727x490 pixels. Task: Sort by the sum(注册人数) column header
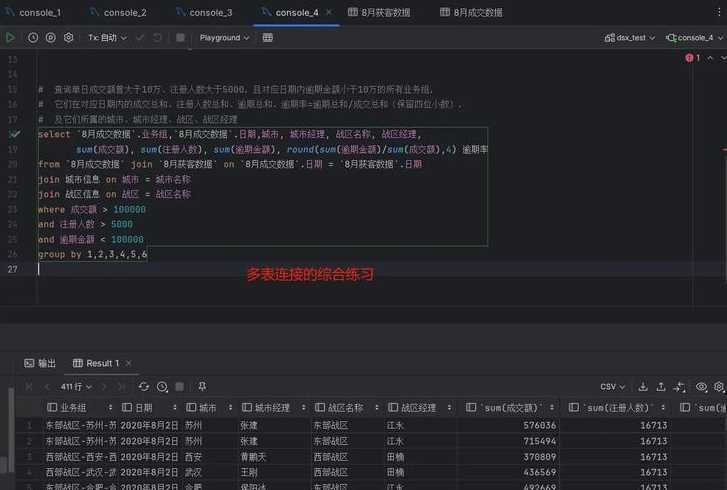617,407
